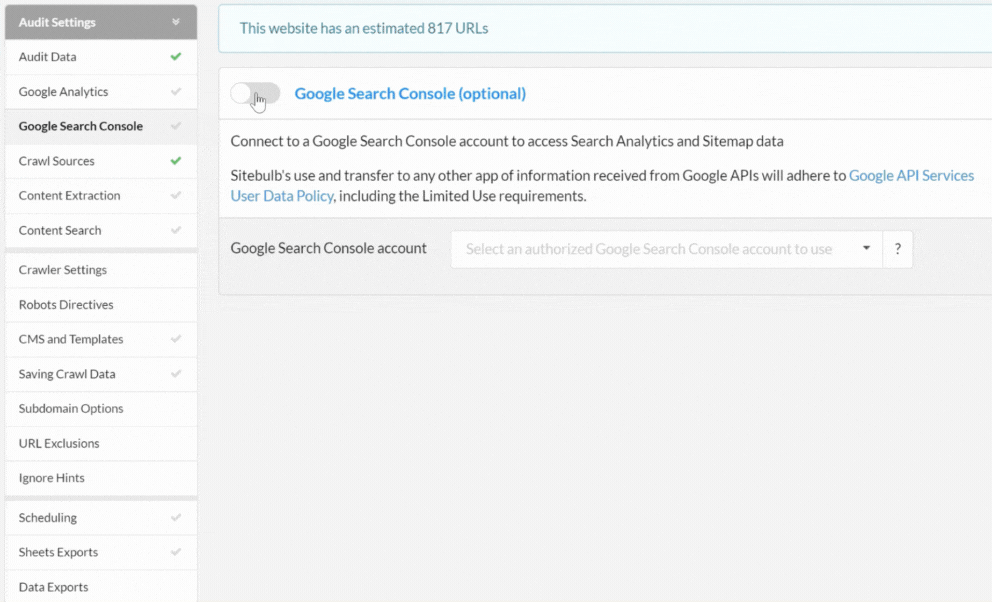Open Ignore Hints settings

pyautogui.click(x=101, y=478)
